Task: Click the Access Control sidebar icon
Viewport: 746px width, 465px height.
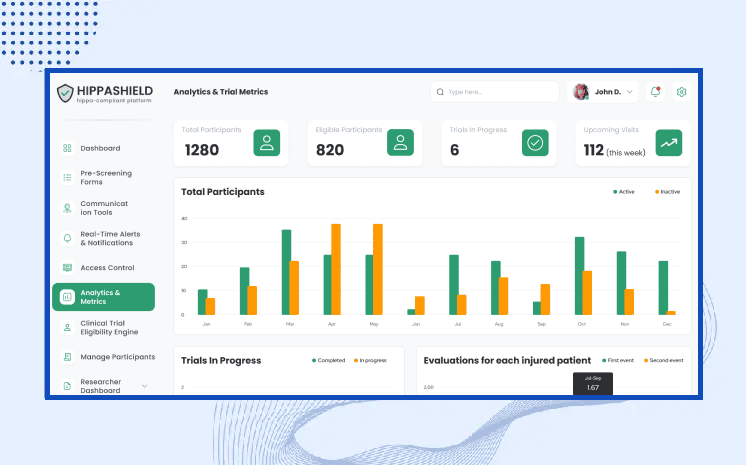Action: click(x=67, y=268)
